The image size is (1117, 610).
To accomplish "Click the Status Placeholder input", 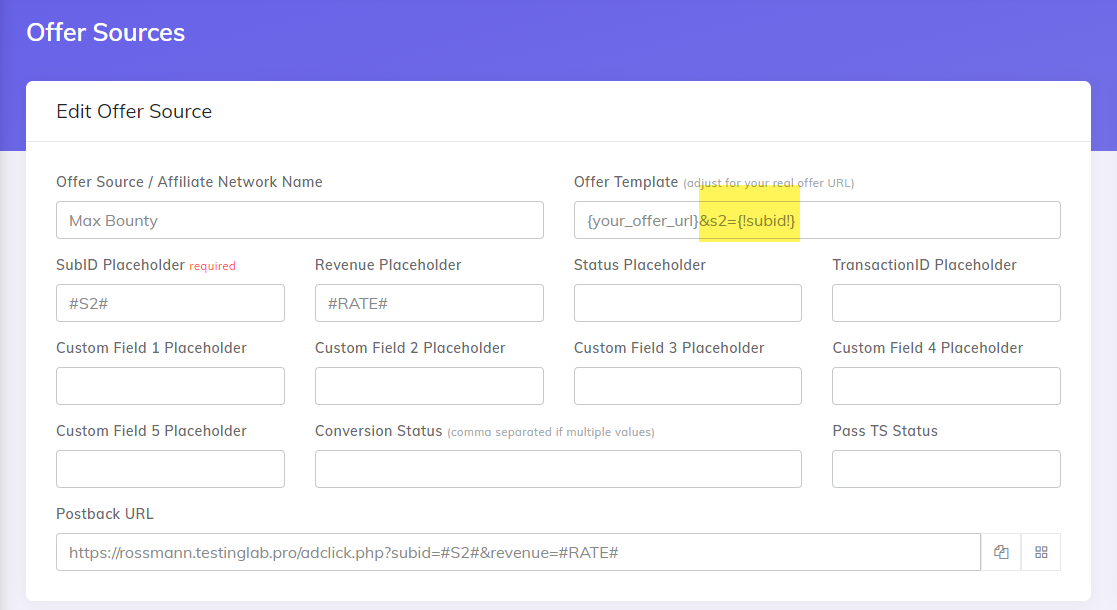I will pyautogui.click(x=687, y=302).
